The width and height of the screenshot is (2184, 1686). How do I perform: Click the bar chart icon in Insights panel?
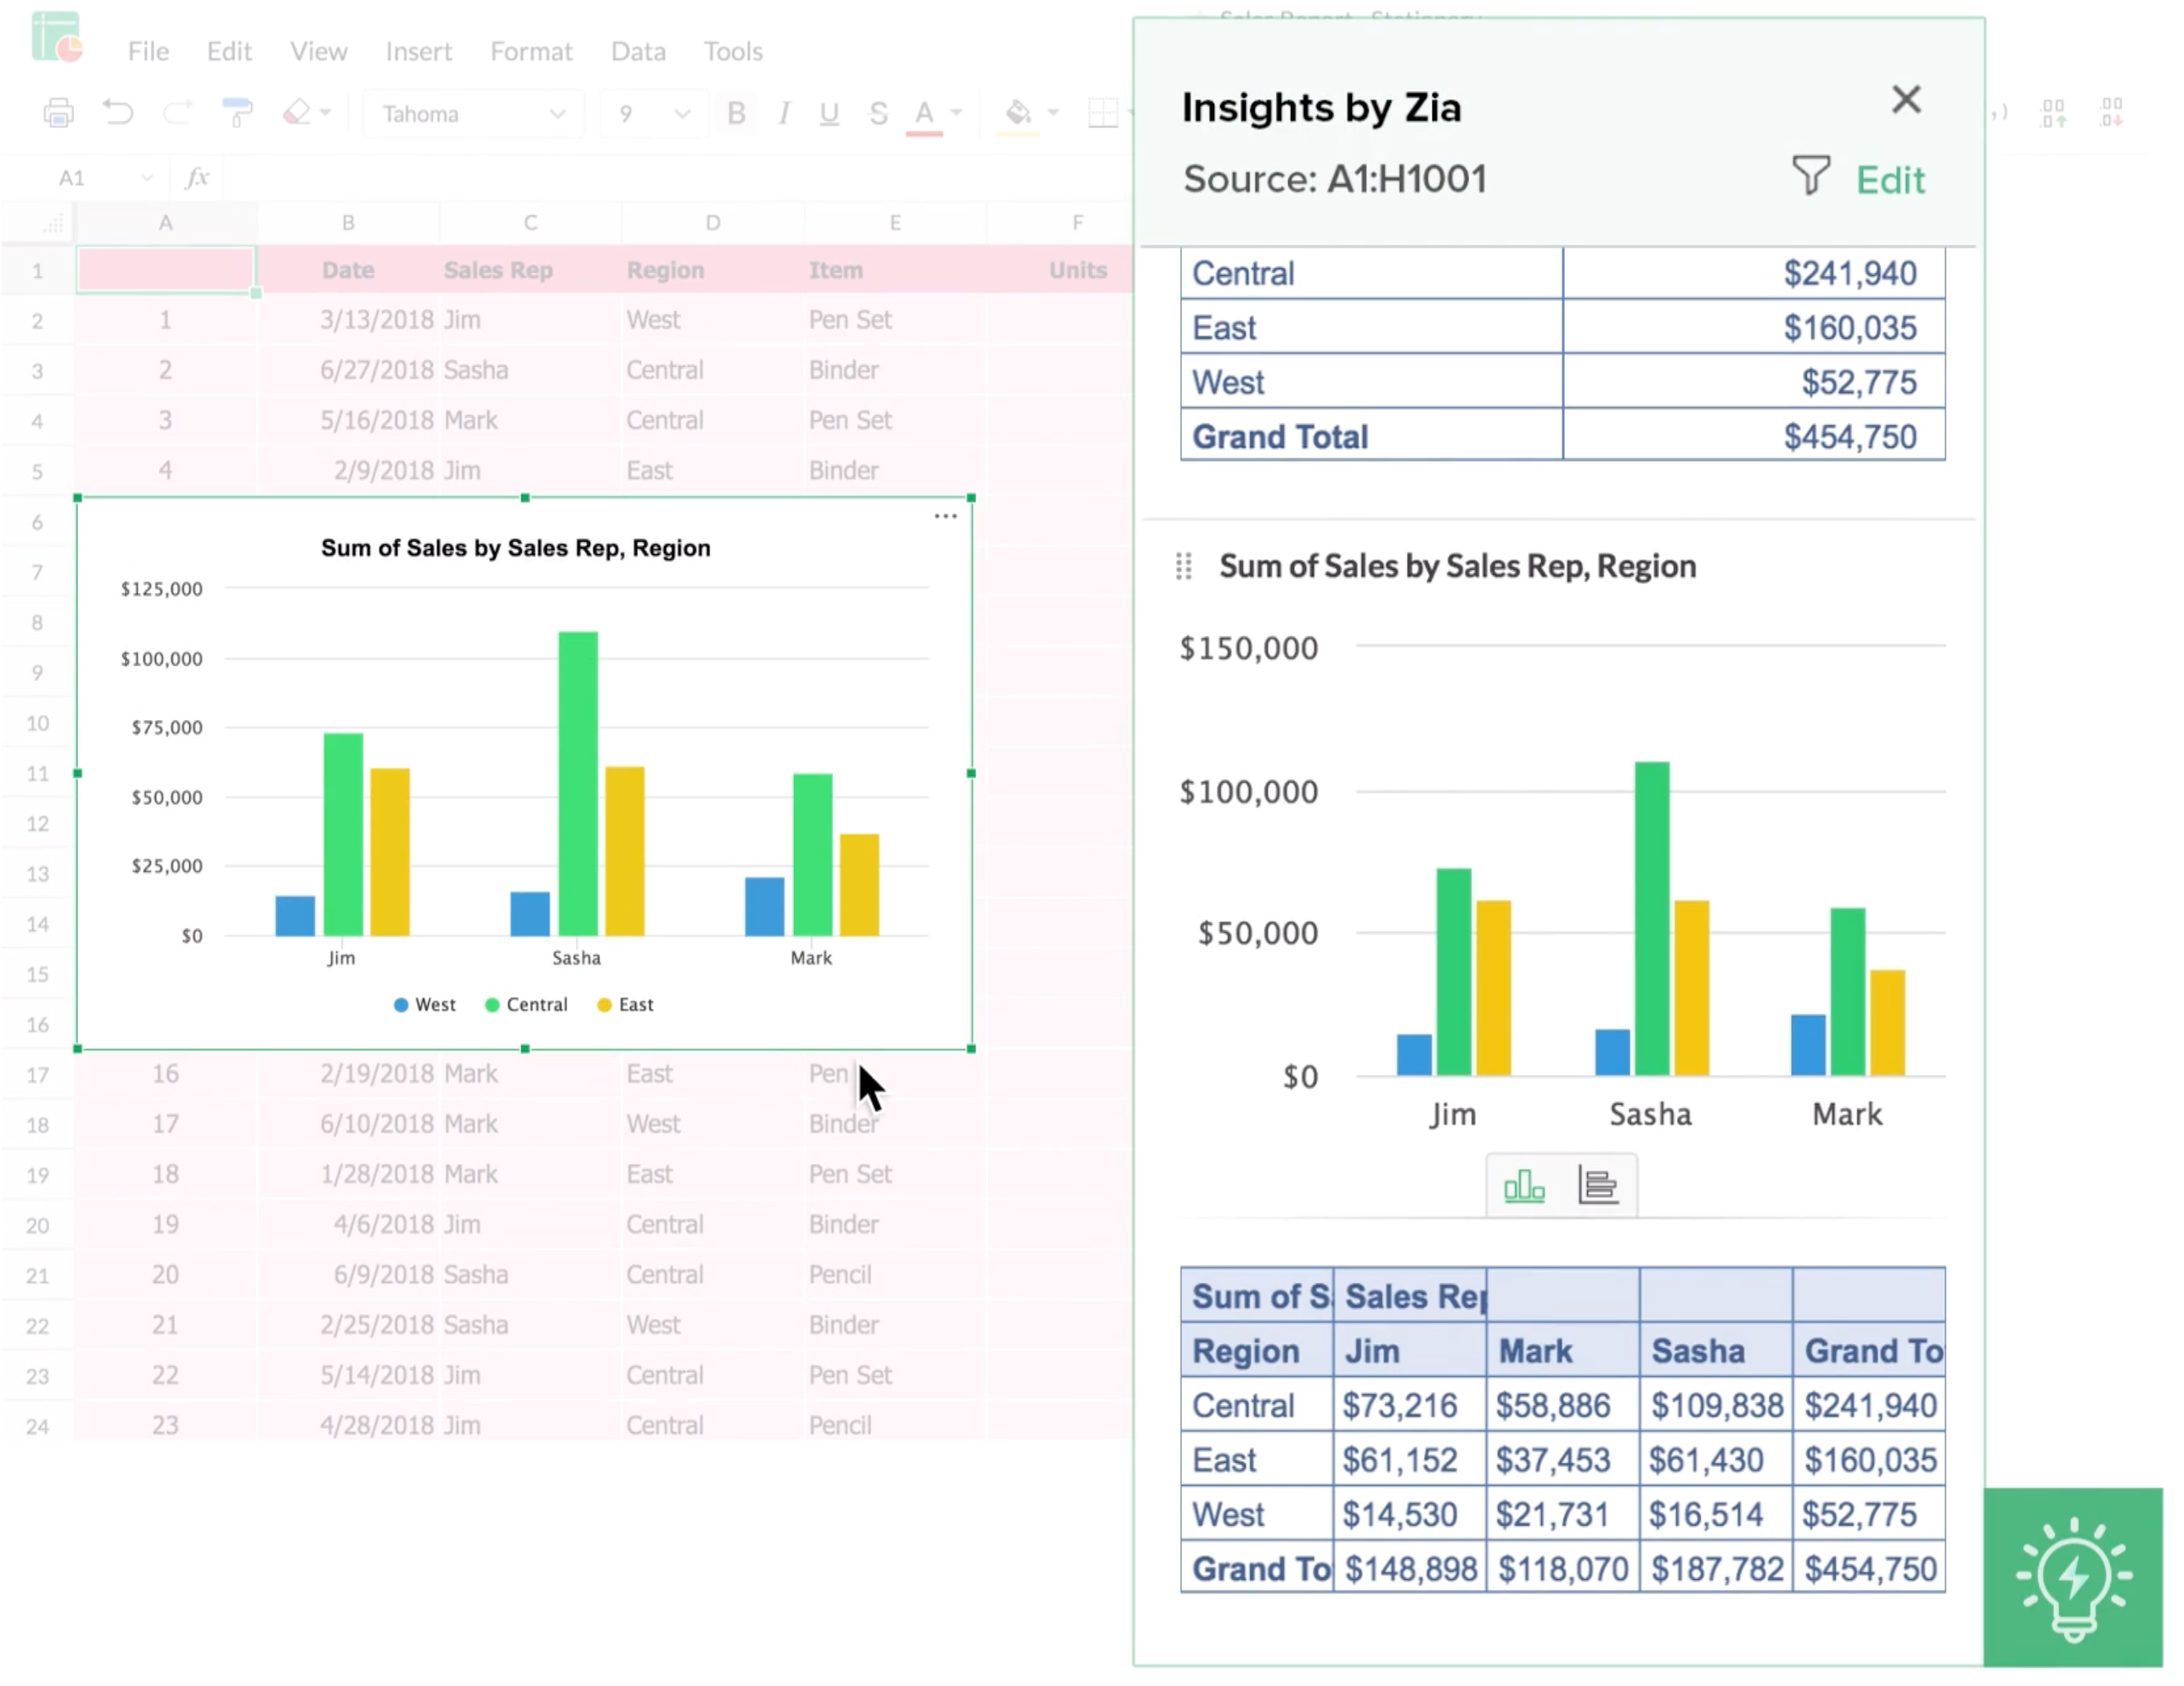[1522, 1185]
